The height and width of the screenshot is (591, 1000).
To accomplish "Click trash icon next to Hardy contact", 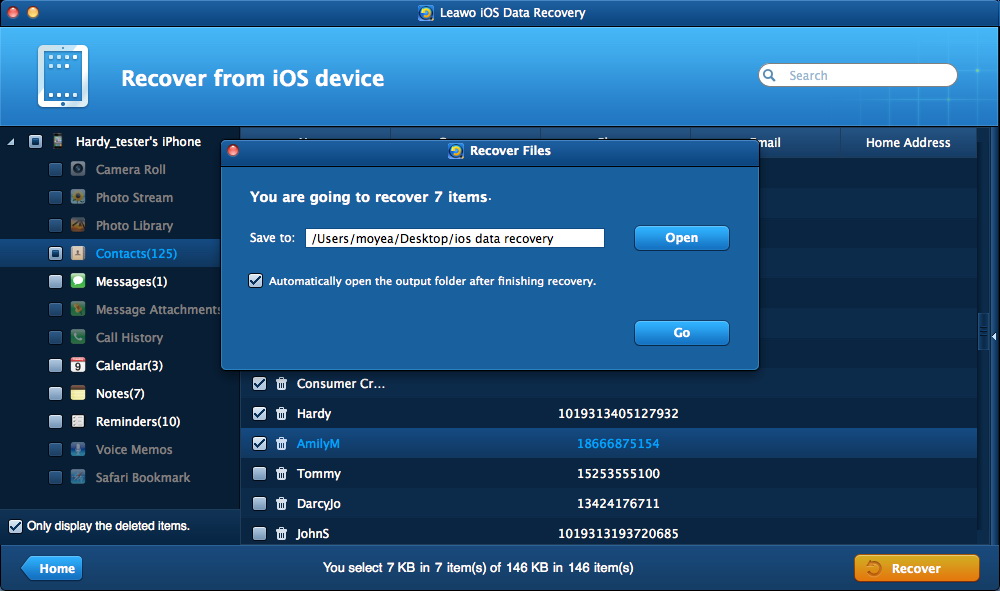I will tap(281, 414).
